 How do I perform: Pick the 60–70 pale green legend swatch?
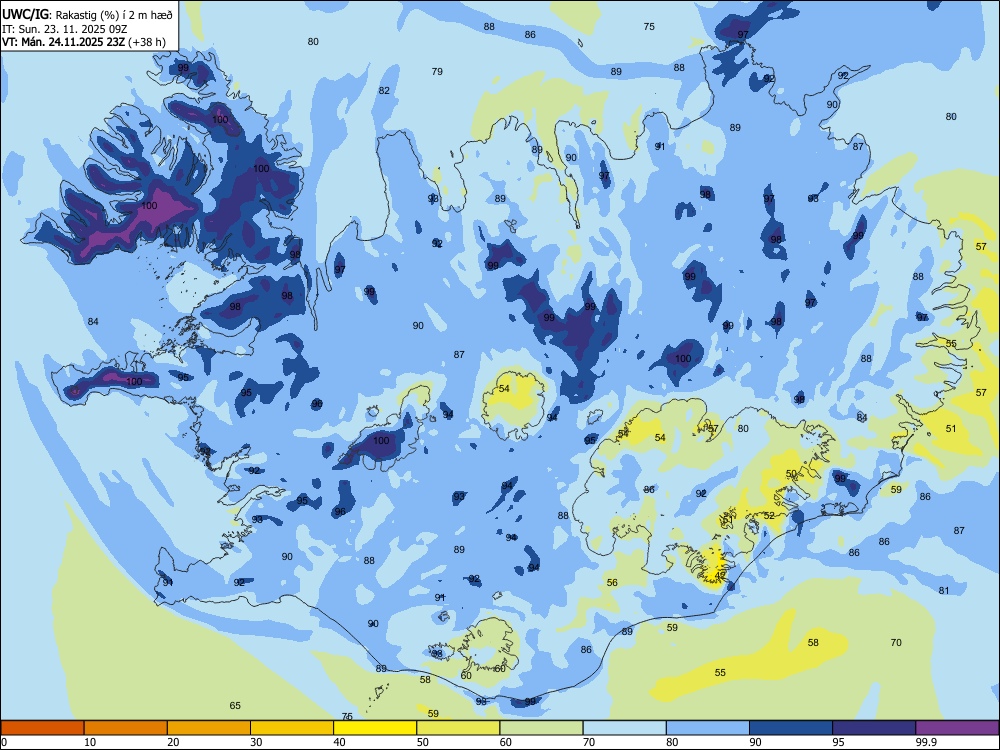pyautogui.click(x=541, y=728)
